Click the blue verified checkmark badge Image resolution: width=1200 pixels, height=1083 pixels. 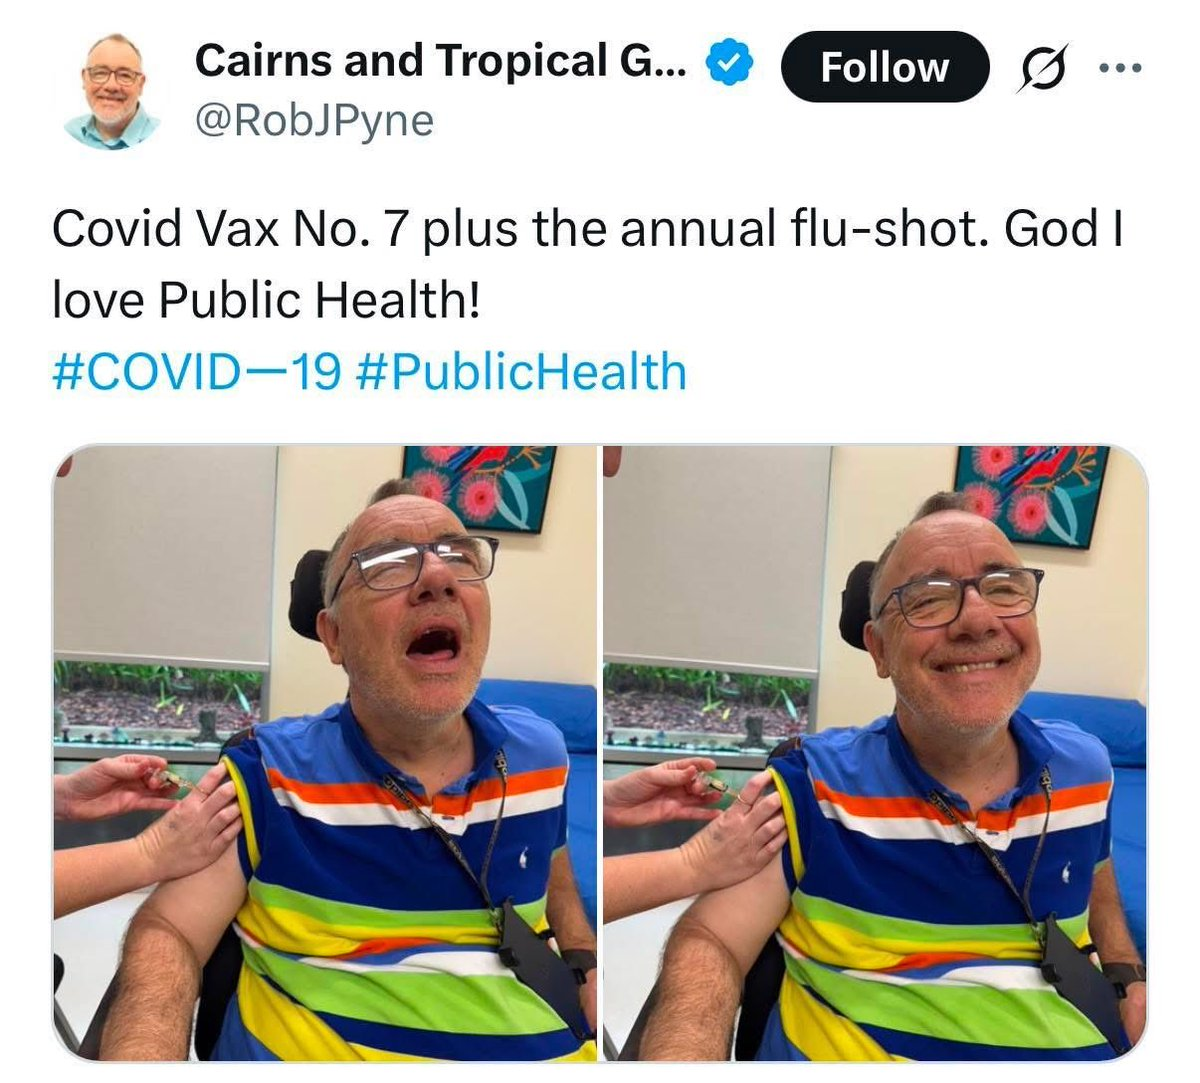[x=730, y=63]
